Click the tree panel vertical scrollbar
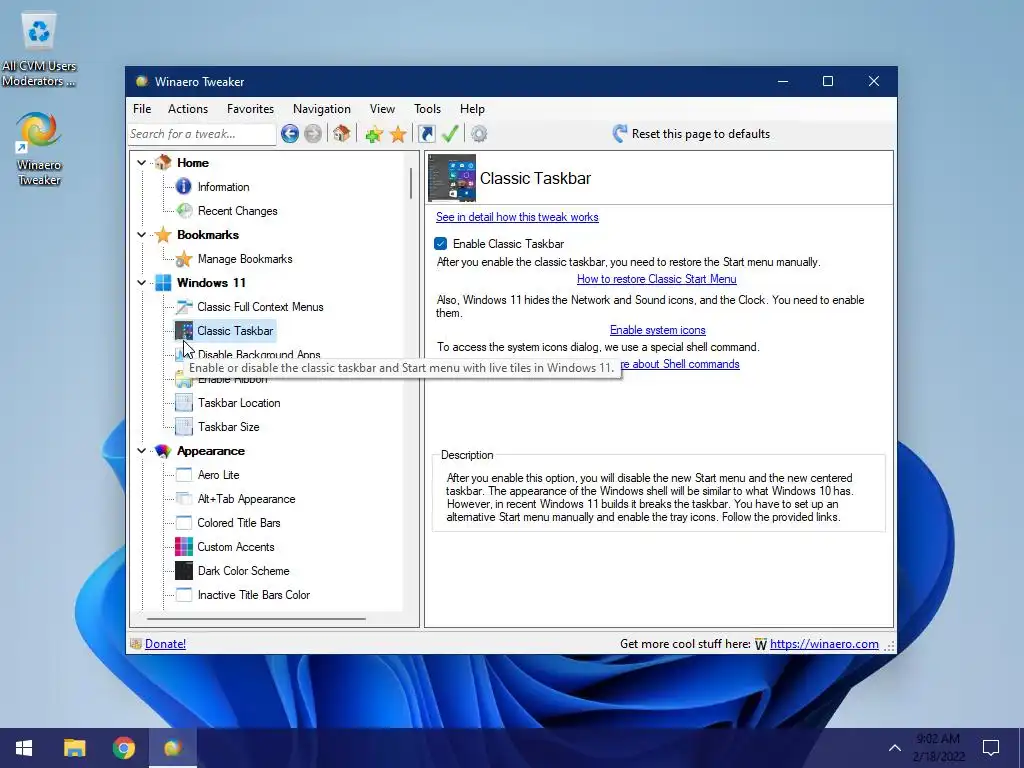The width and height of the screenshot is (1024, 768). (x=411, y=183)
